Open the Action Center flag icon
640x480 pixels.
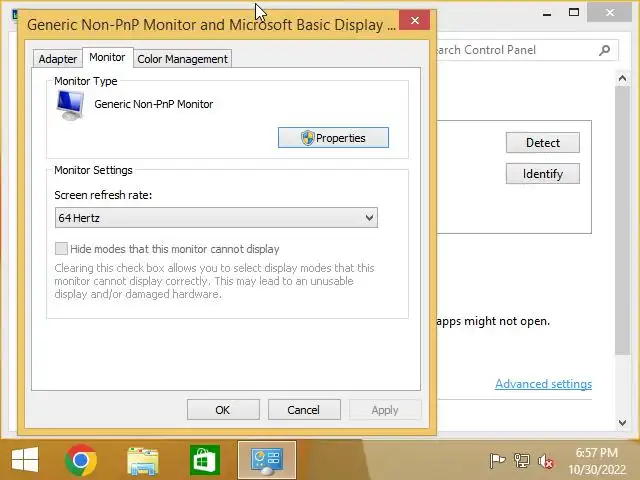(497, 461)
